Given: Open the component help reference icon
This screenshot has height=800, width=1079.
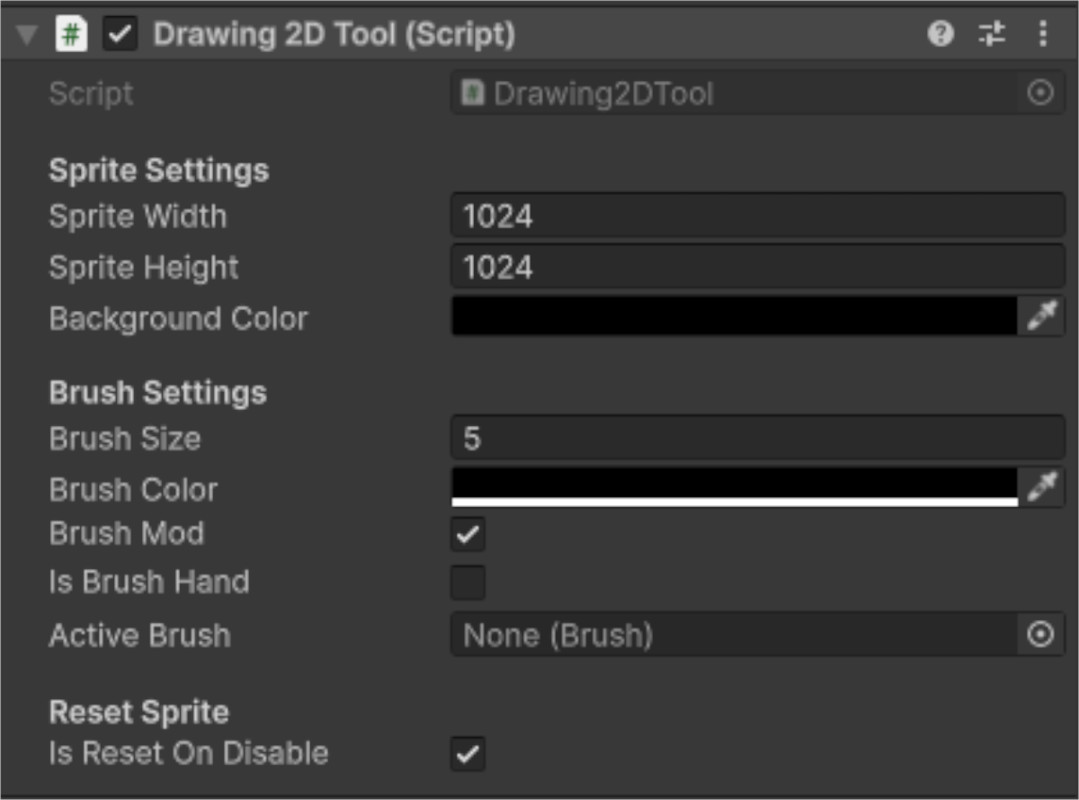Looking at the screenshot, I should pyautogui.click(x=940, y=35).
